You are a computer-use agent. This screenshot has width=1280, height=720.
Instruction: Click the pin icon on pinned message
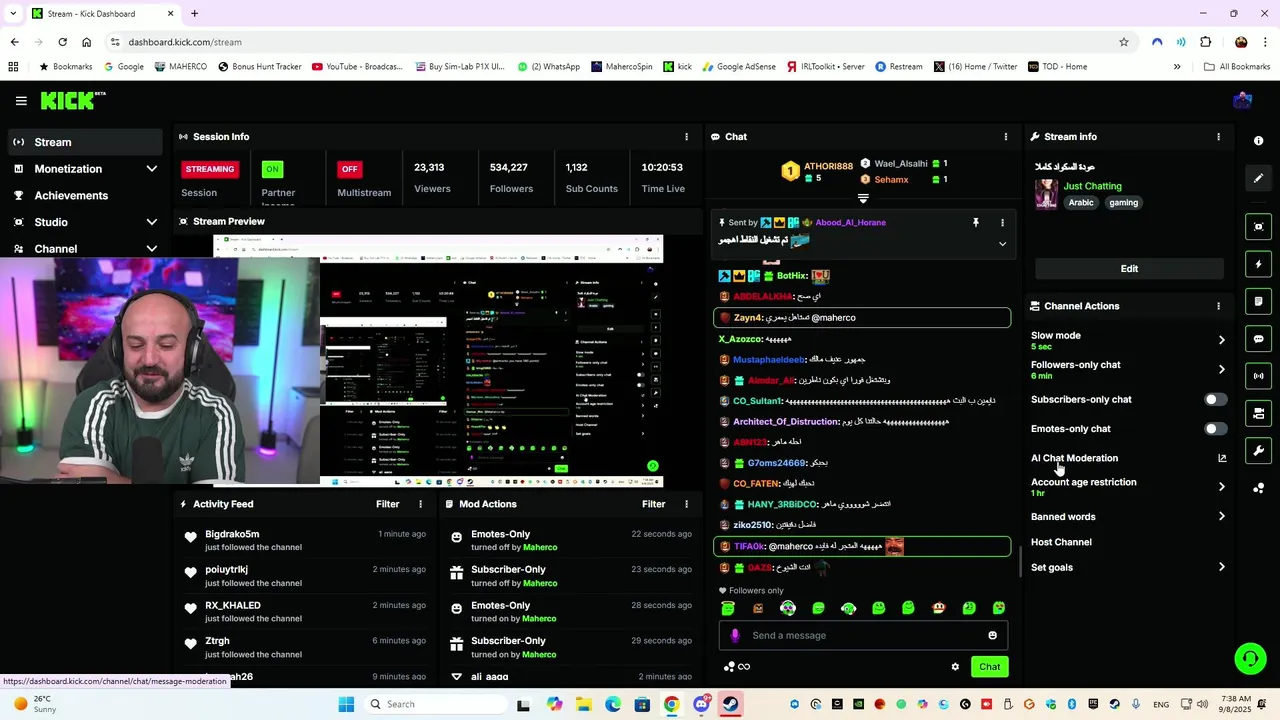pos(976,223)
